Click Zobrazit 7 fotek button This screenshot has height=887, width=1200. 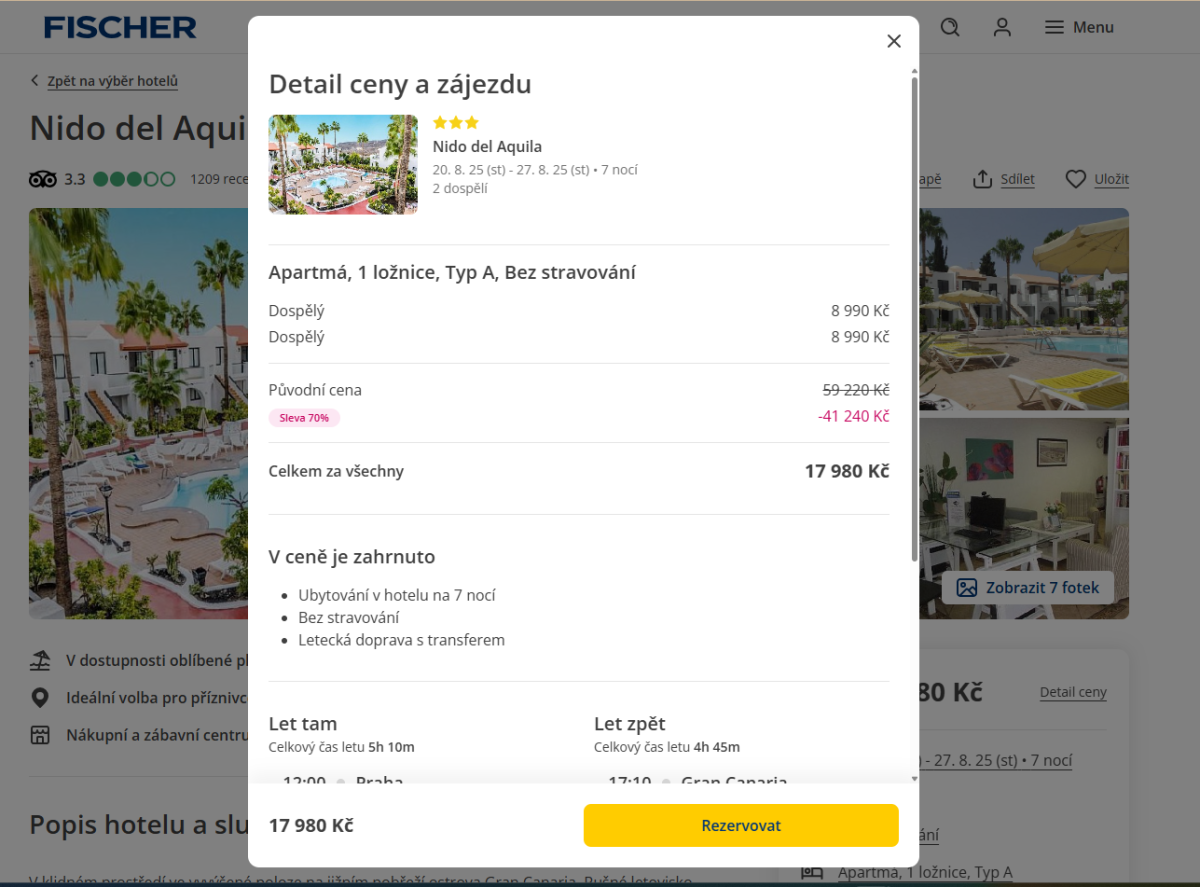pyautogui.click(x=1027, y=588)
